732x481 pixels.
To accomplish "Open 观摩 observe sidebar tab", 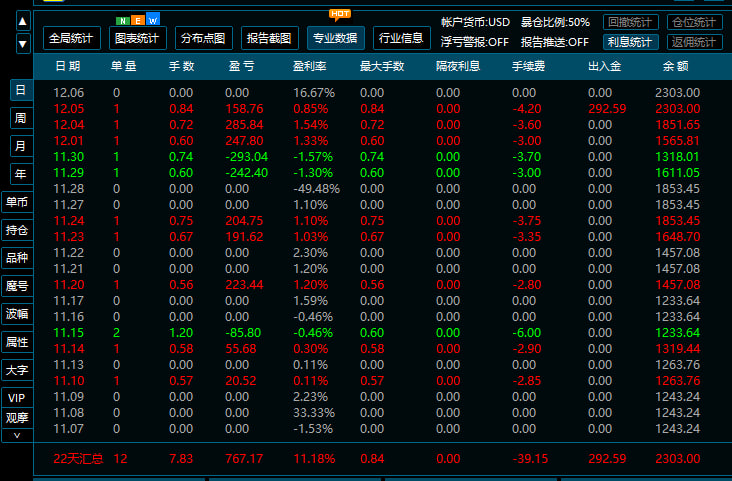I will 17,417.
